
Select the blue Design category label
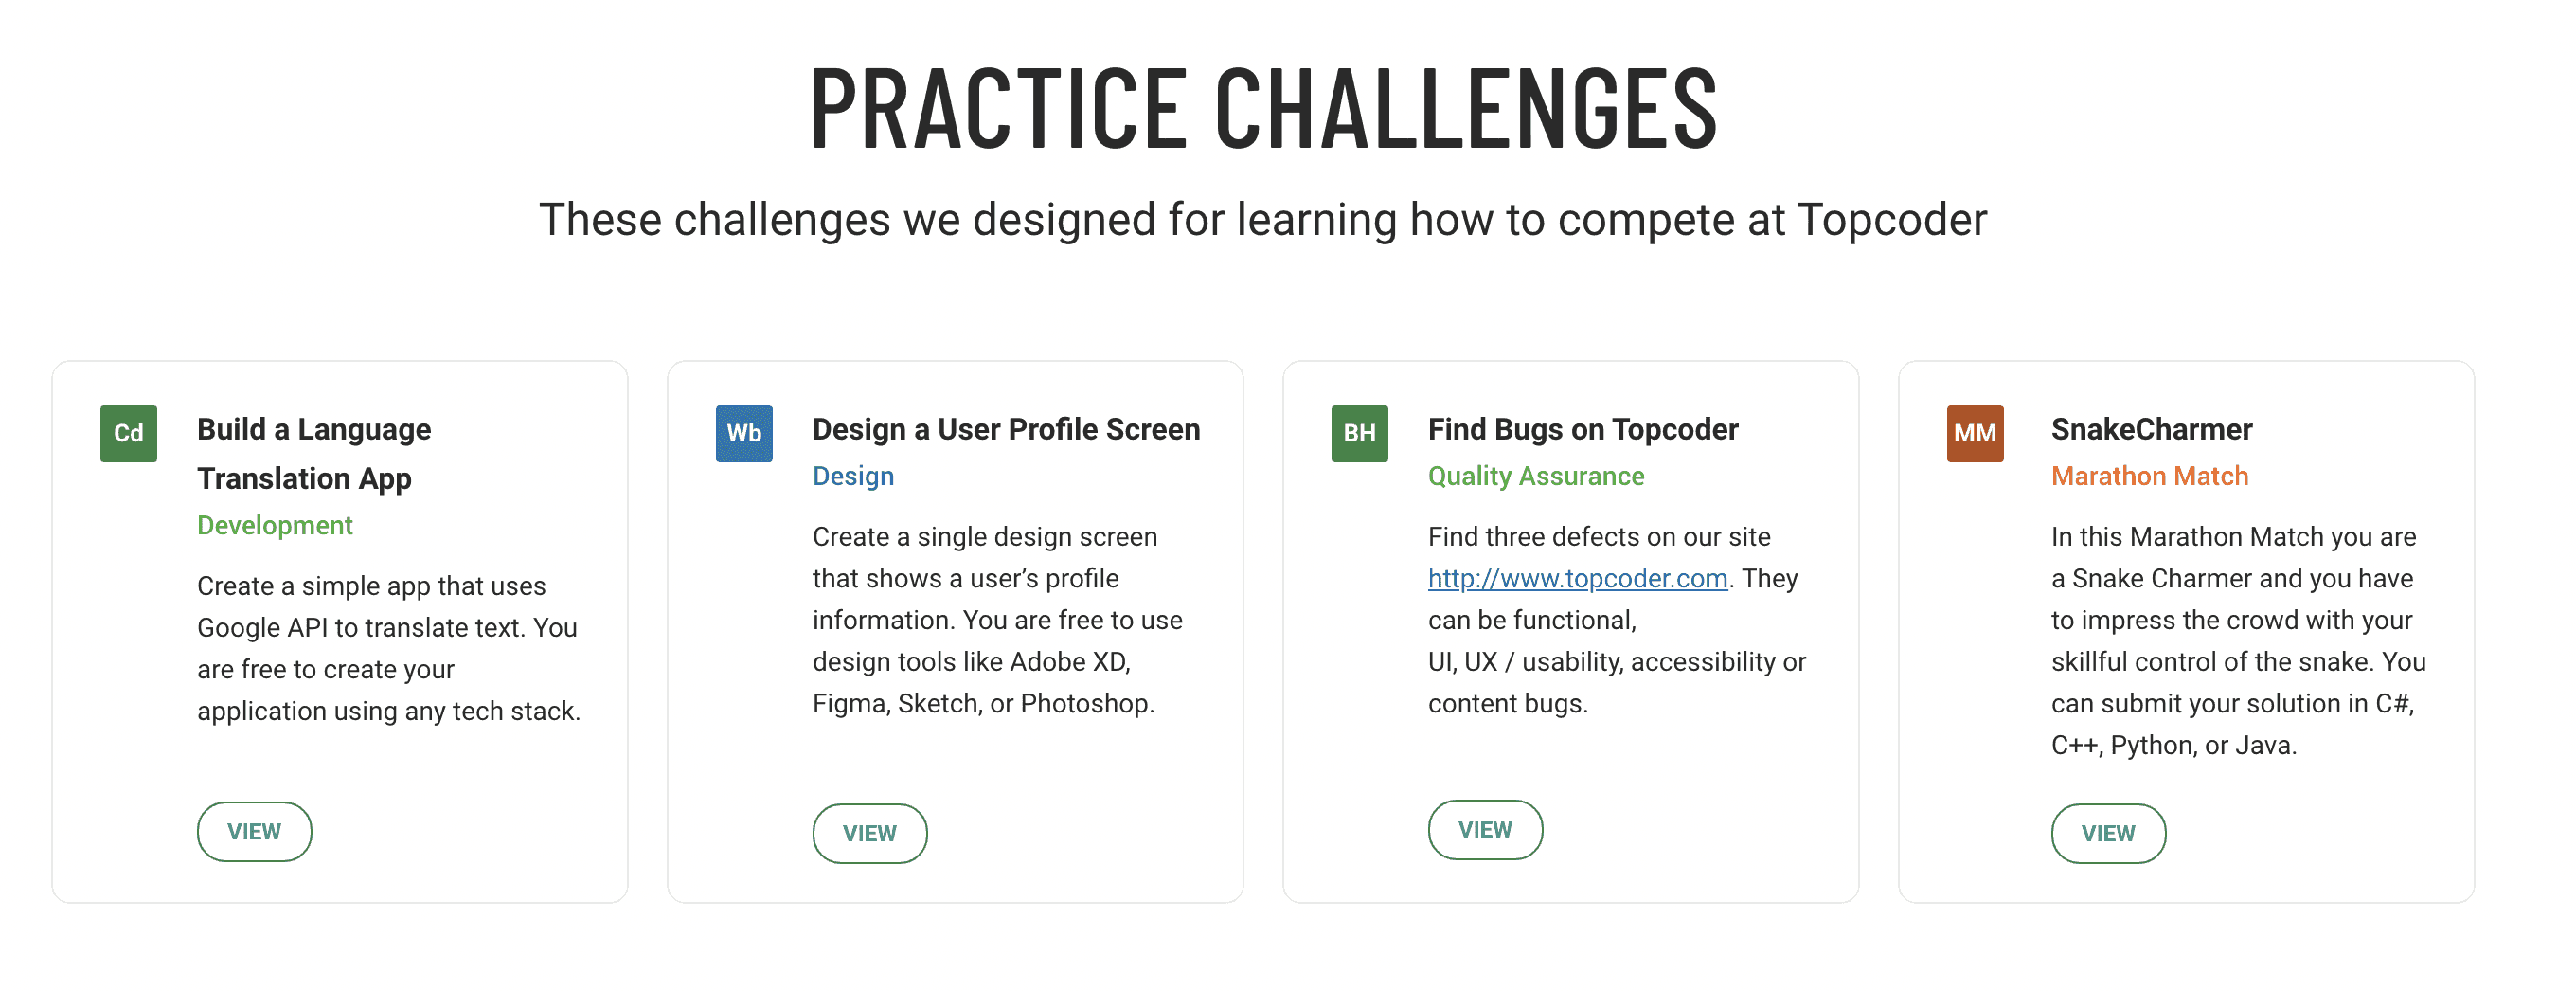[x=853, y=476]
